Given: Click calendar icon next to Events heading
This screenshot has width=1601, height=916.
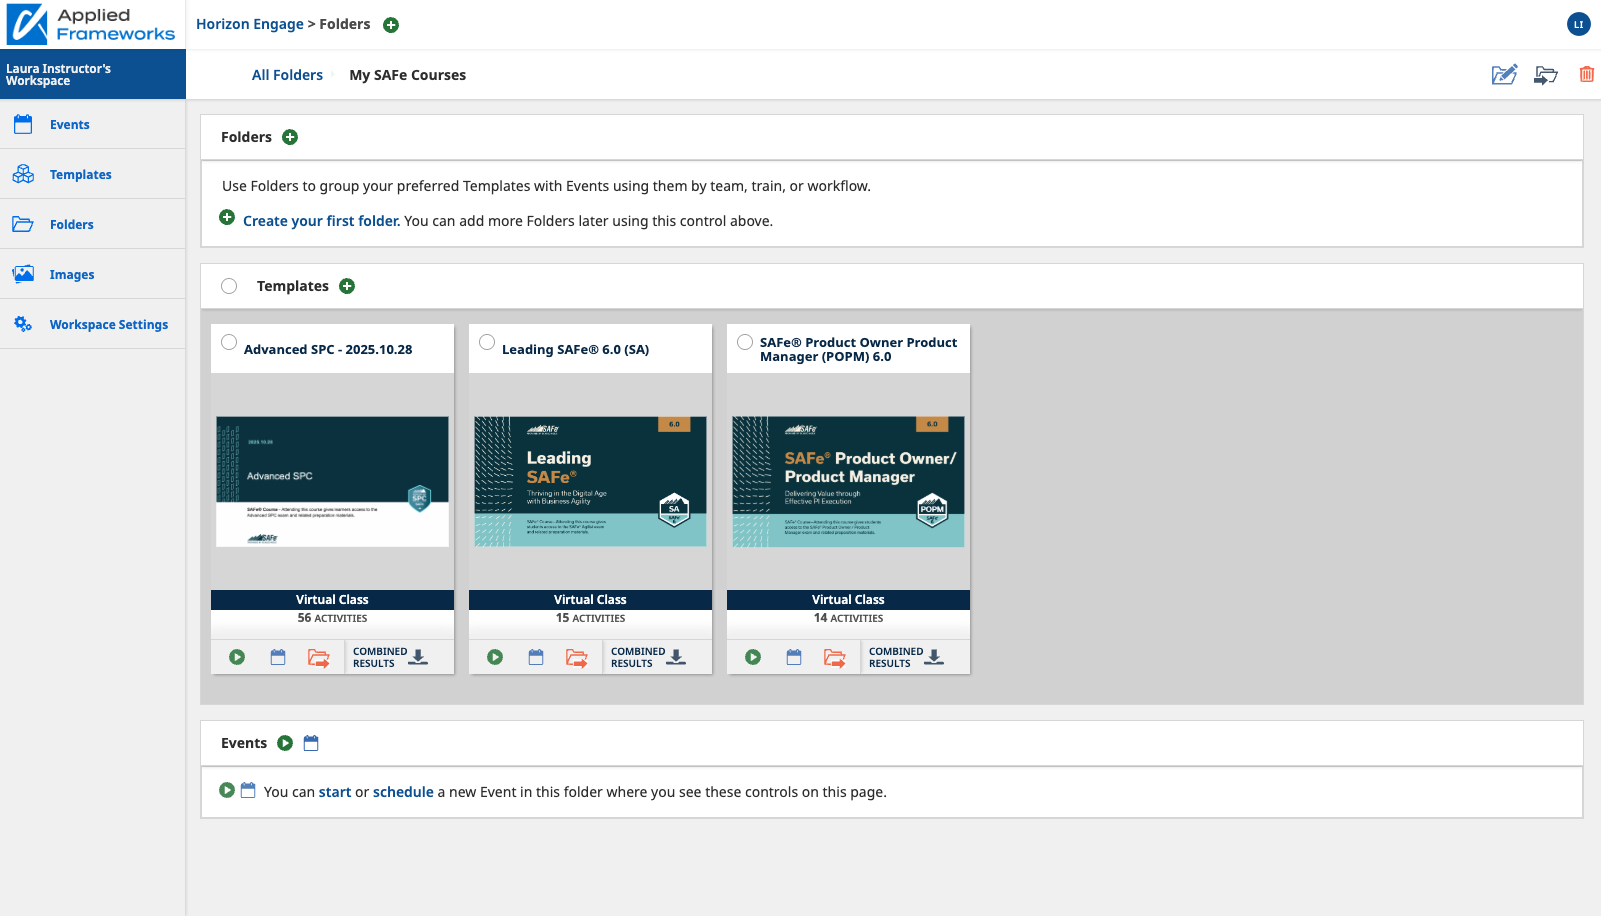Looking at the screenshot, I should coord(311,743).
